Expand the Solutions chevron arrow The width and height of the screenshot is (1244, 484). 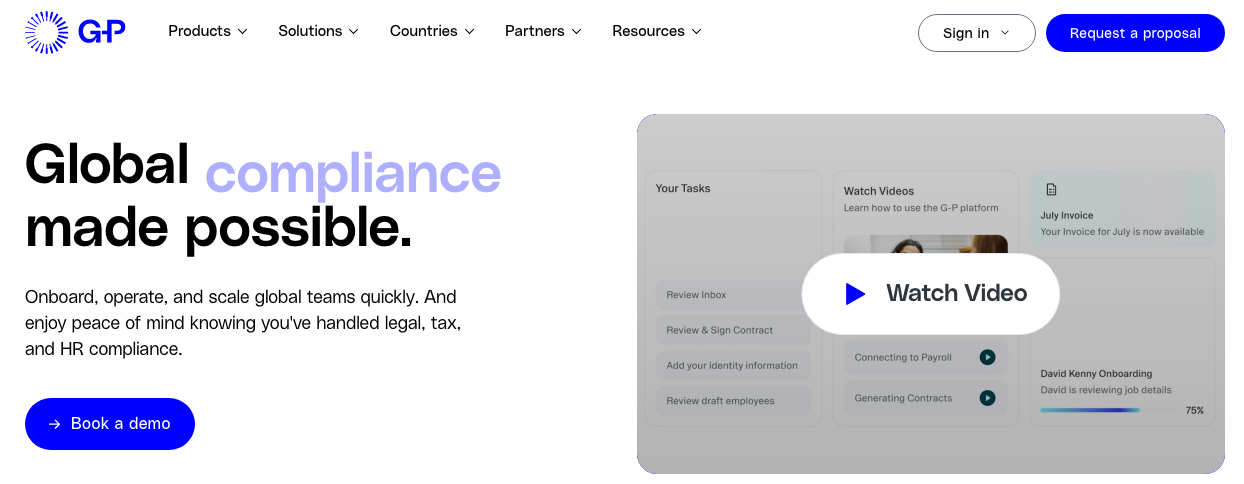tap(353, 32)
